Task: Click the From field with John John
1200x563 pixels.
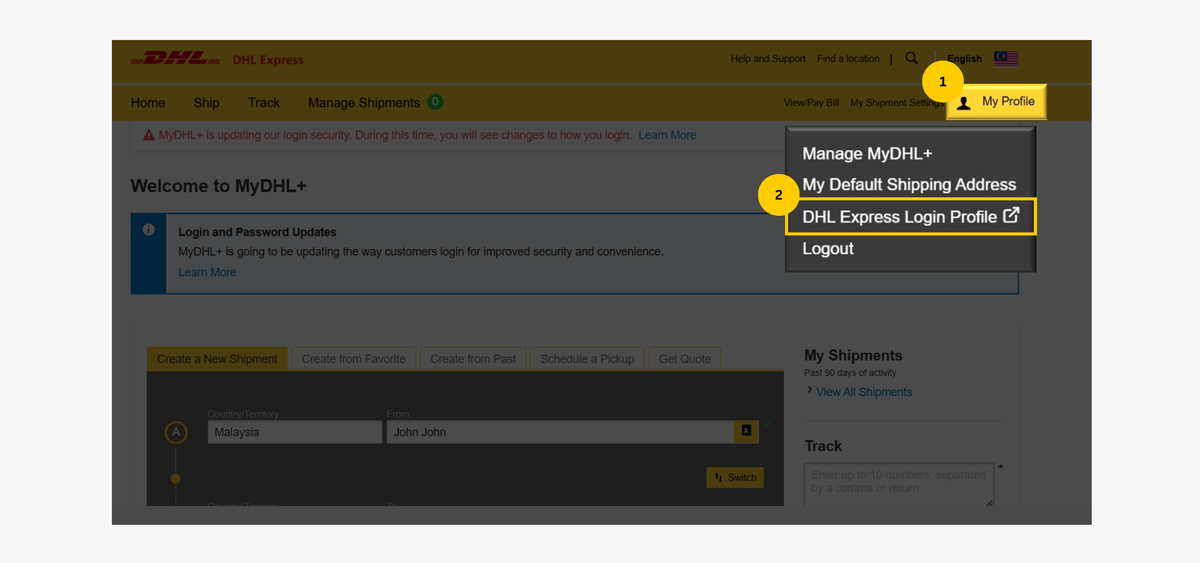Action: pos(572,432)
